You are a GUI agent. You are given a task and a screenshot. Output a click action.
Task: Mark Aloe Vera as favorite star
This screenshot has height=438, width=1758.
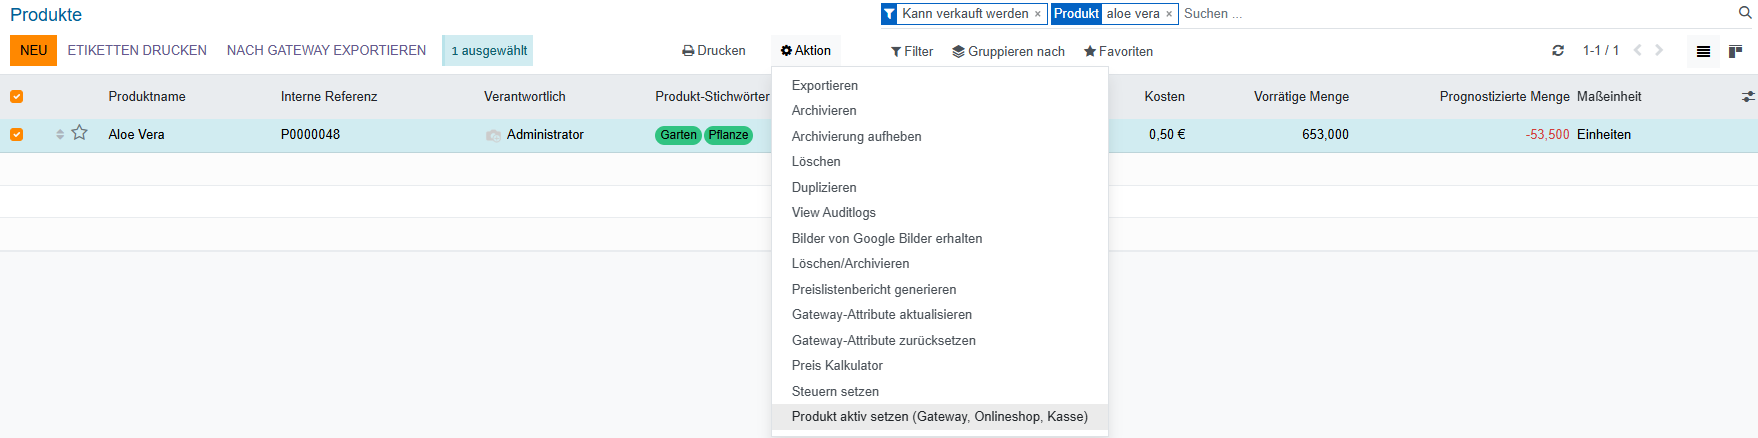[80, 134]
